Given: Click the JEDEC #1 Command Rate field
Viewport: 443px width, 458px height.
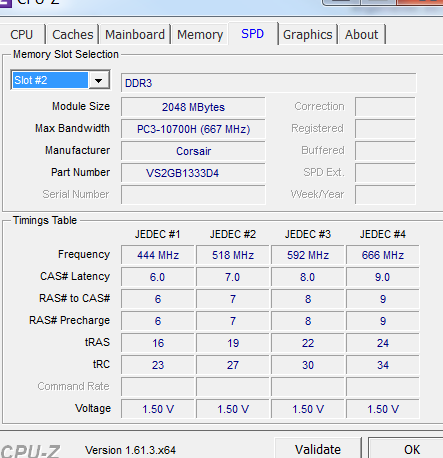Looking at the screenshot, I should 158,387.
